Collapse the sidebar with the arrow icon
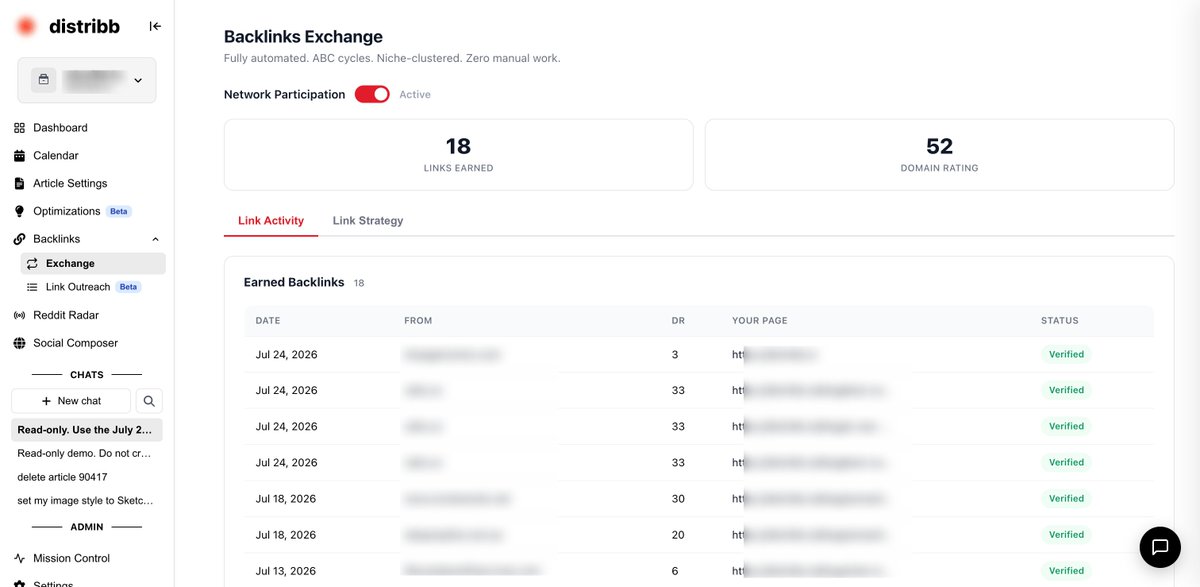Viewport: 1200px width, 587px height. [x=155, y=26]
